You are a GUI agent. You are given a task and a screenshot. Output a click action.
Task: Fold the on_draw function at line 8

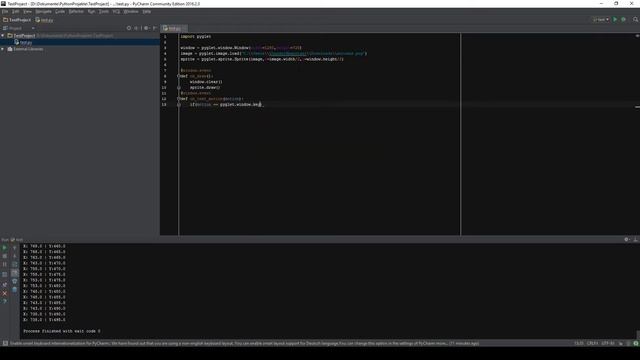179,76
